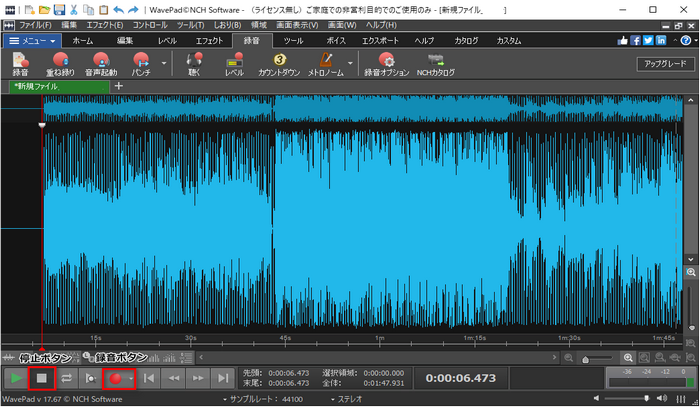Open the NCHカタログ icon

click(x=434, y=62)
